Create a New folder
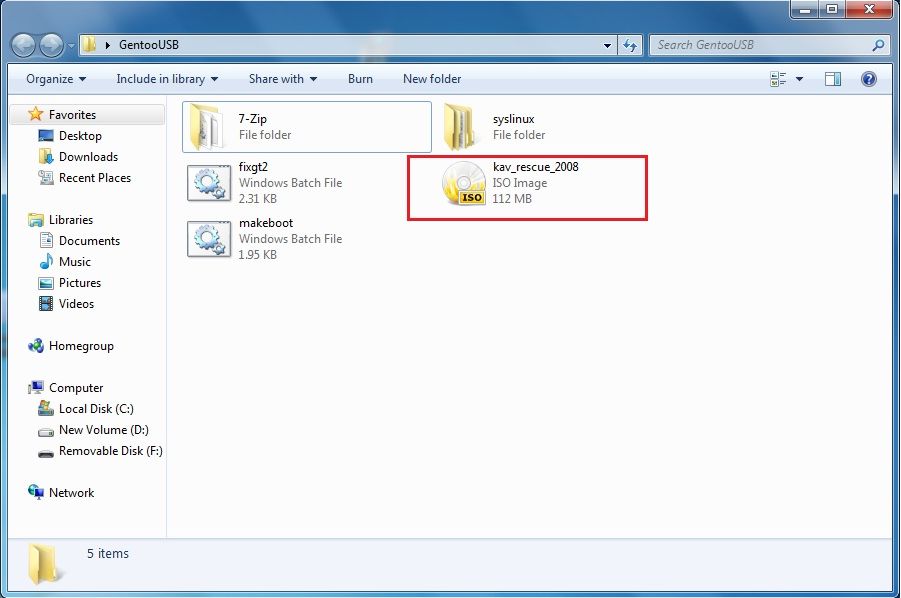This screenshot has height=598, width=901. (x=432, y=79)
